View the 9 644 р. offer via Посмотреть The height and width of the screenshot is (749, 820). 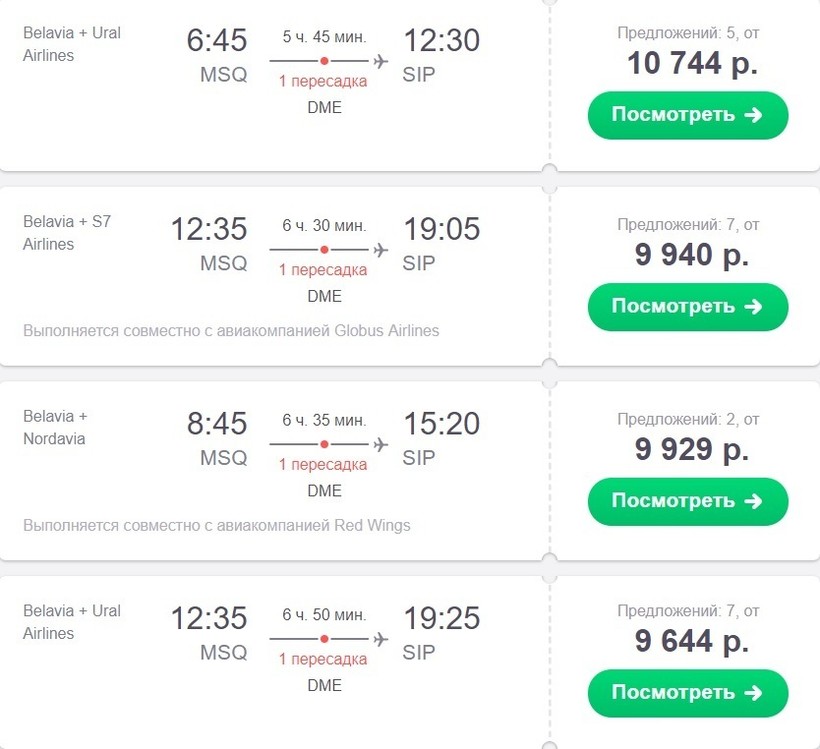(x=687, y=693)
